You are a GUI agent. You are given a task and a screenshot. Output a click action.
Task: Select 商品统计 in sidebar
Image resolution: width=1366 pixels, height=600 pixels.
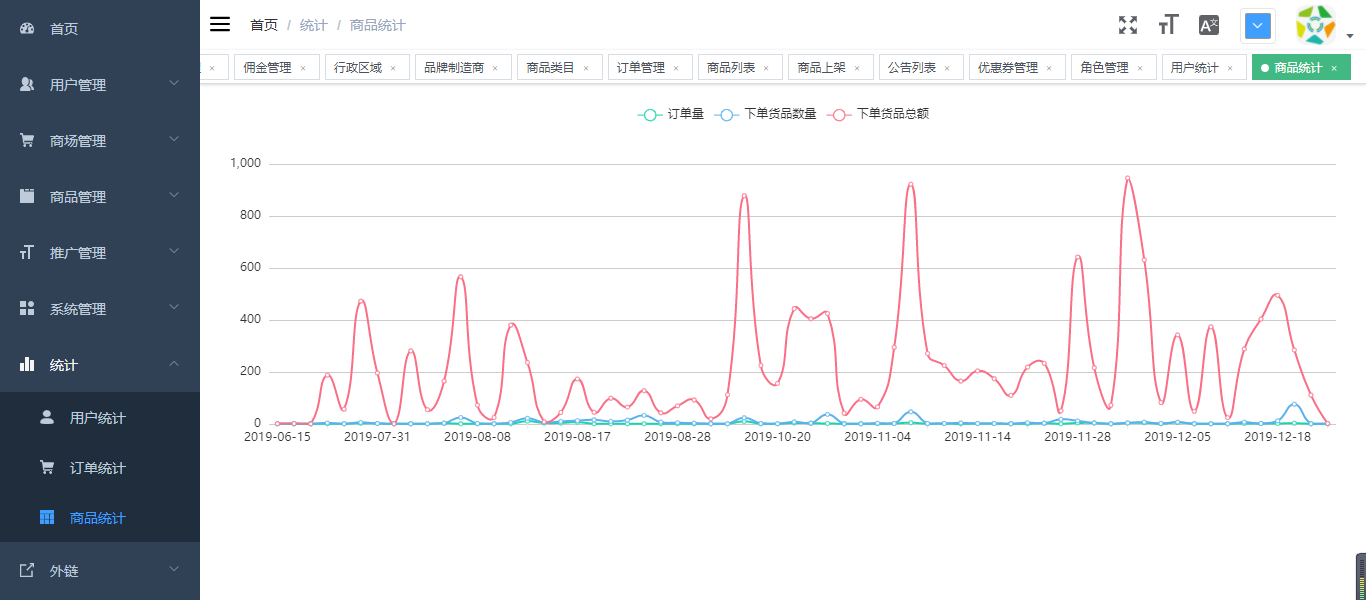tap(100, 518)
